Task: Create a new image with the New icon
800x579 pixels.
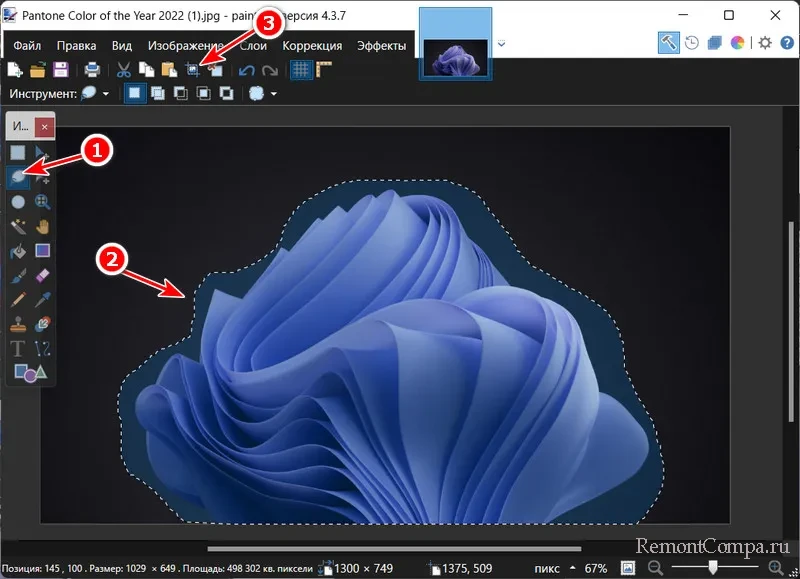Action: pyautogui.click(x=15, y=70)
